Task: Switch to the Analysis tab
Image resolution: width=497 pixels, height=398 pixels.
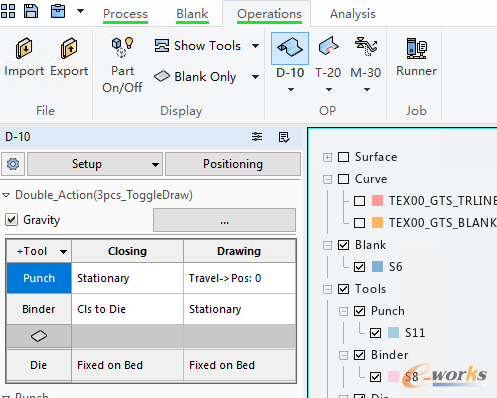Action: point(353,14)
